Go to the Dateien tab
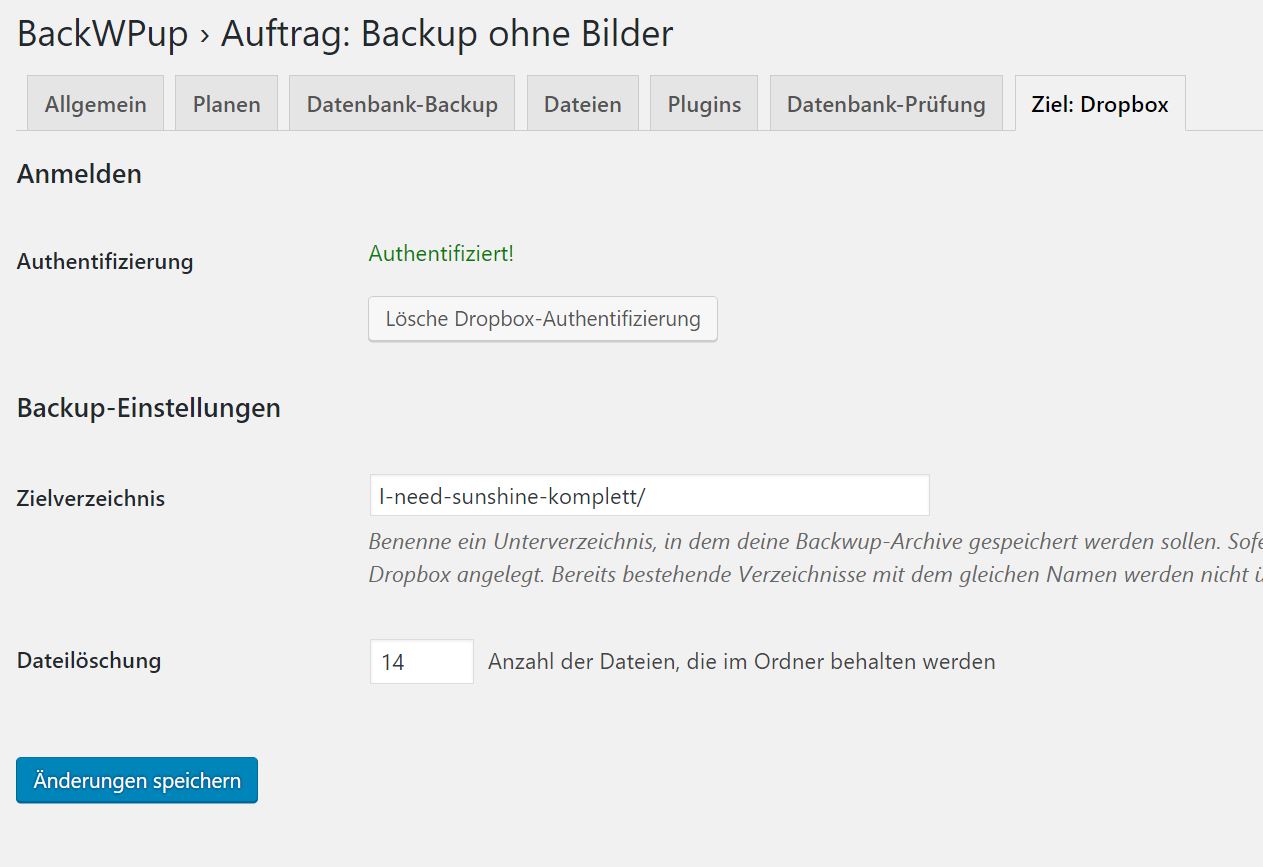 click(582, 104)
